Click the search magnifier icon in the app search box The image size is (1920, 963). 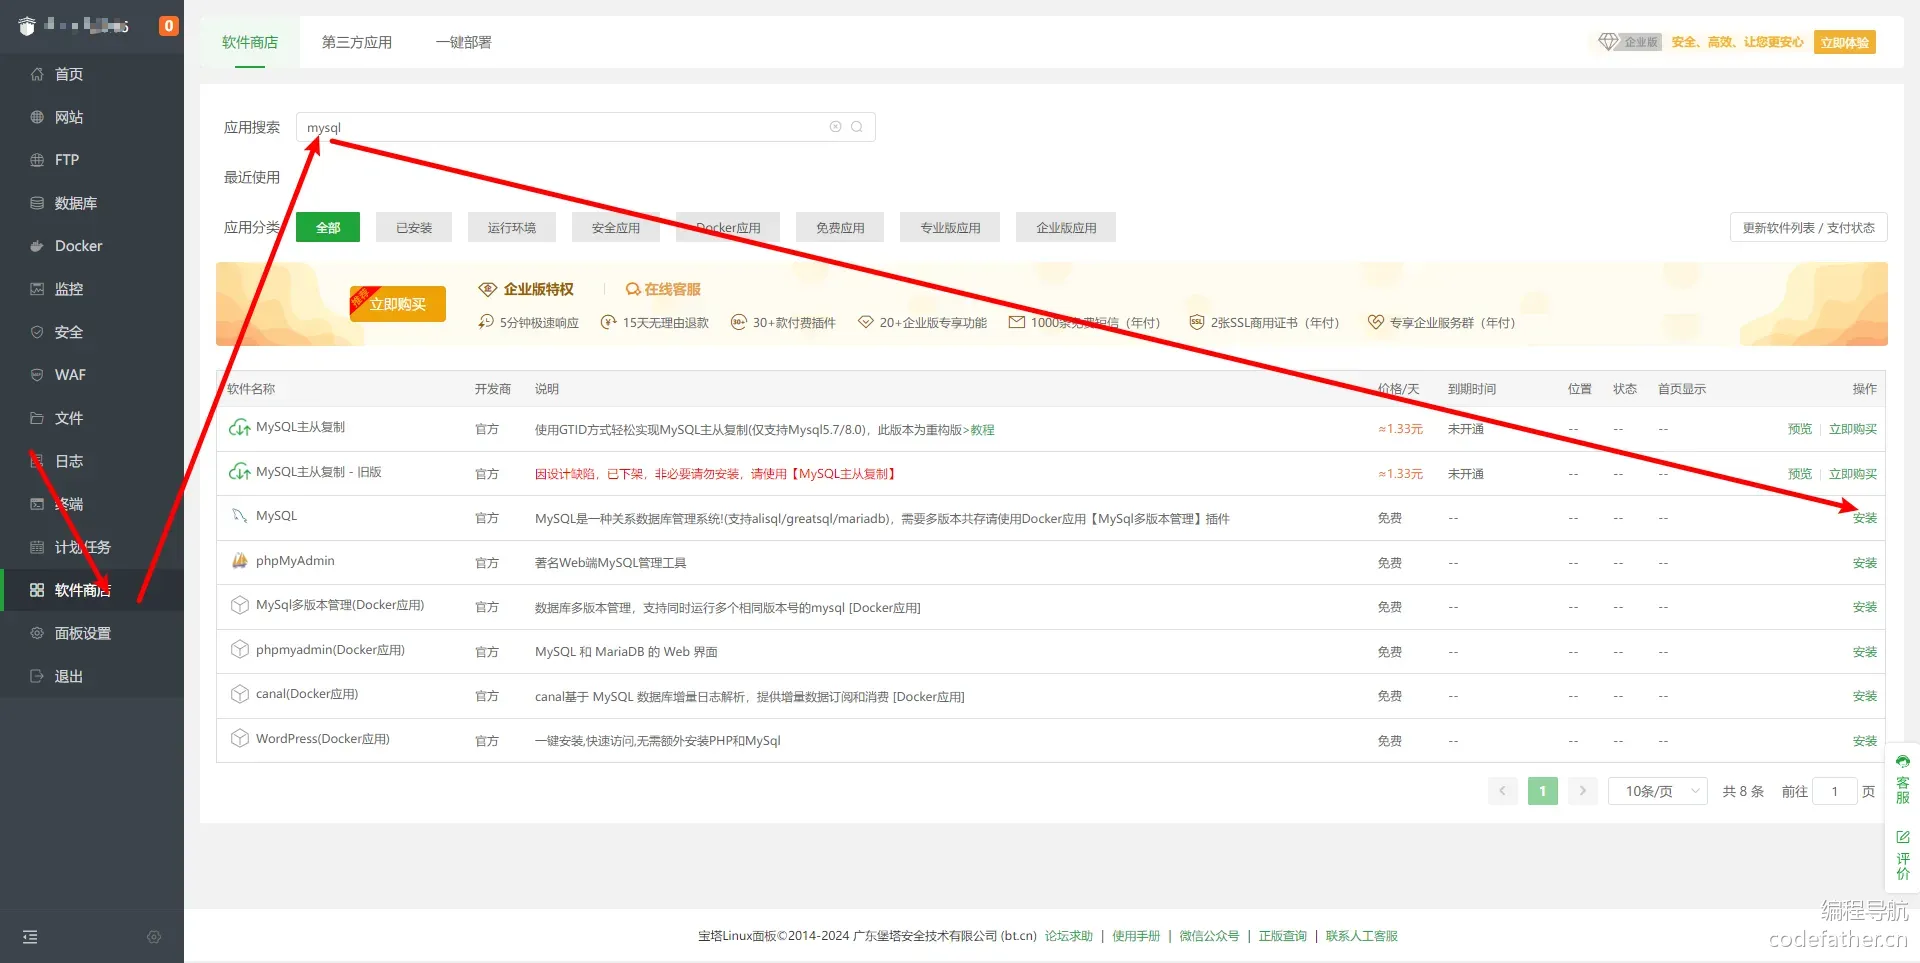(857, 127)
